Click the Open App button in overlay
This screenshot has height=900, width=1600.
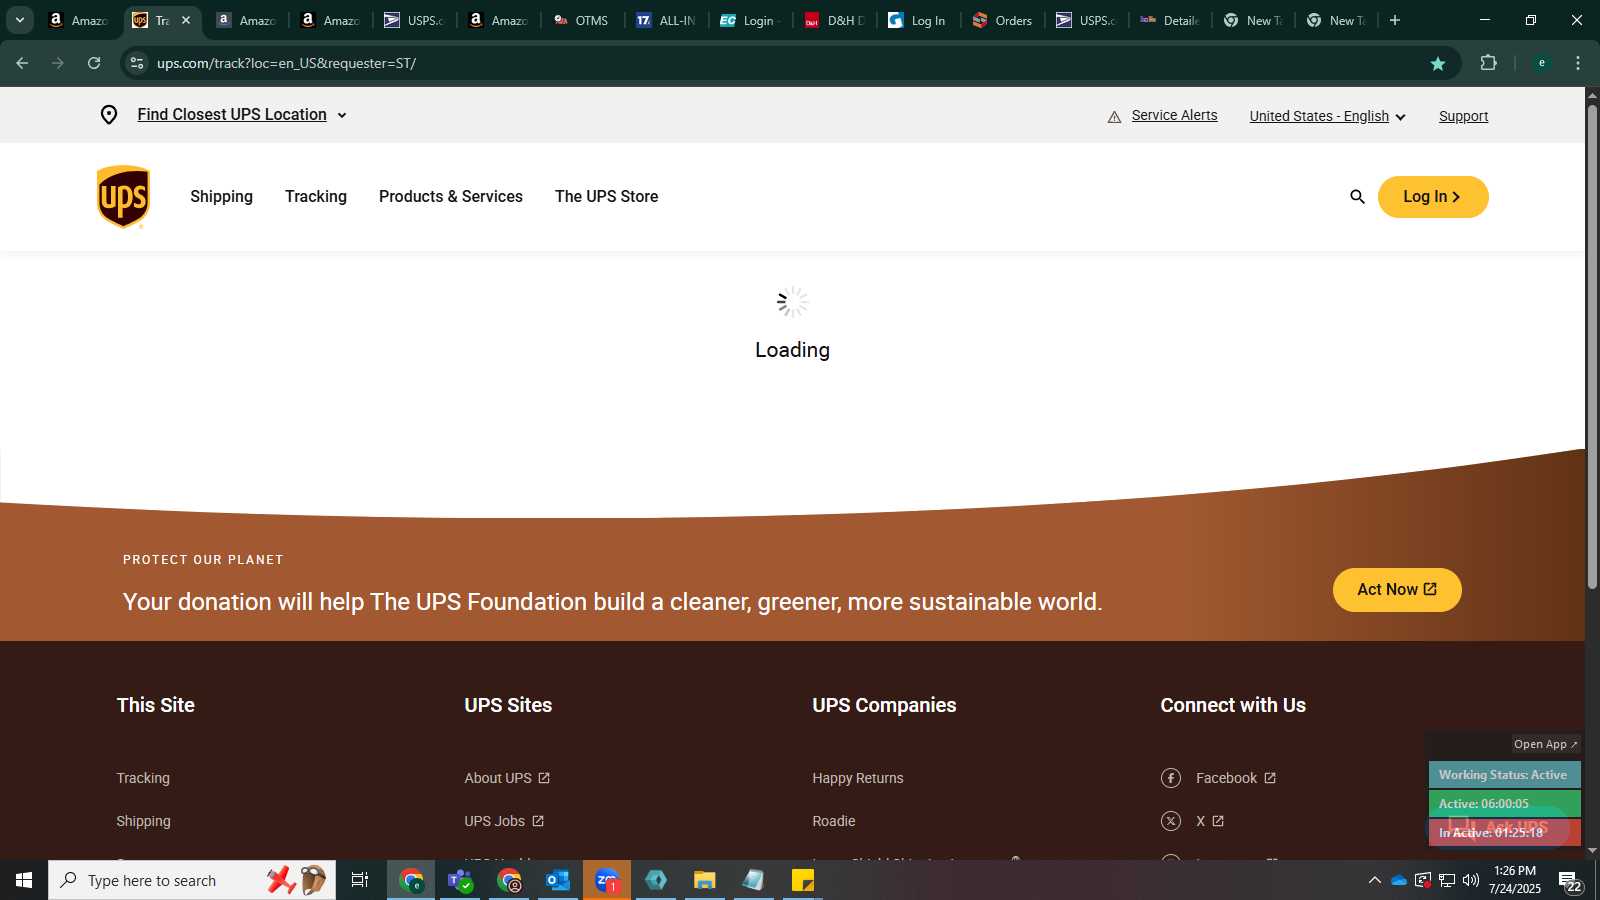1545,744
